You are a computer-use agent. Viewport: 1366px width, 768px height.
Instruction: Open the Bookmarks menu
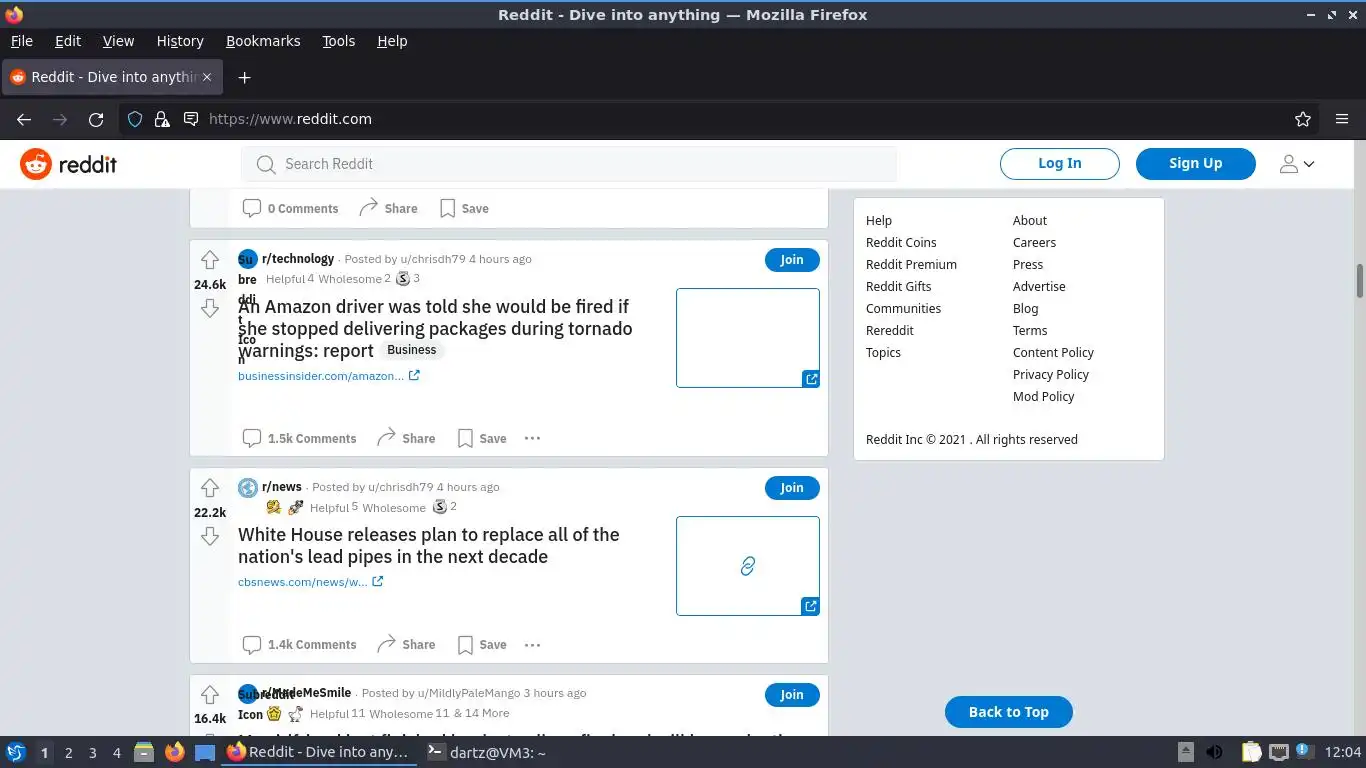[x=263, y=41]
